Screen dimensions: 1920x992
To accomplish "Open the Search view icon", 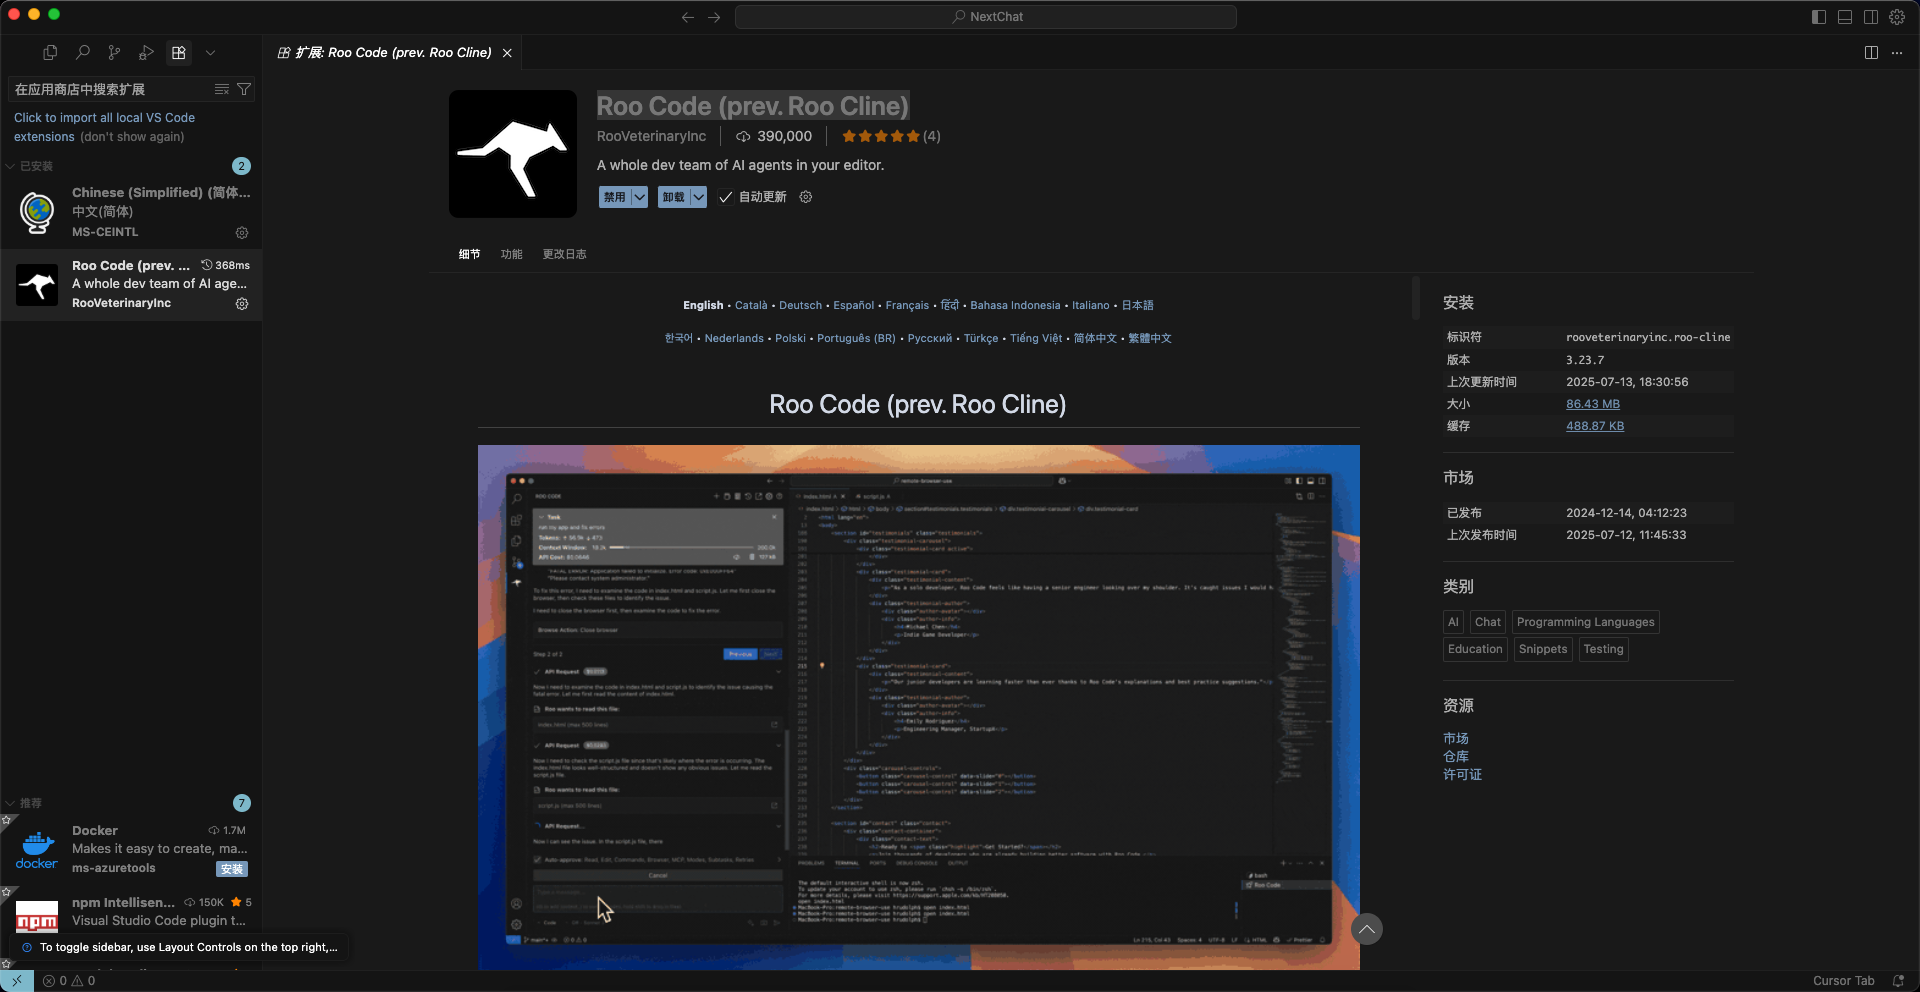I will 83,53.
